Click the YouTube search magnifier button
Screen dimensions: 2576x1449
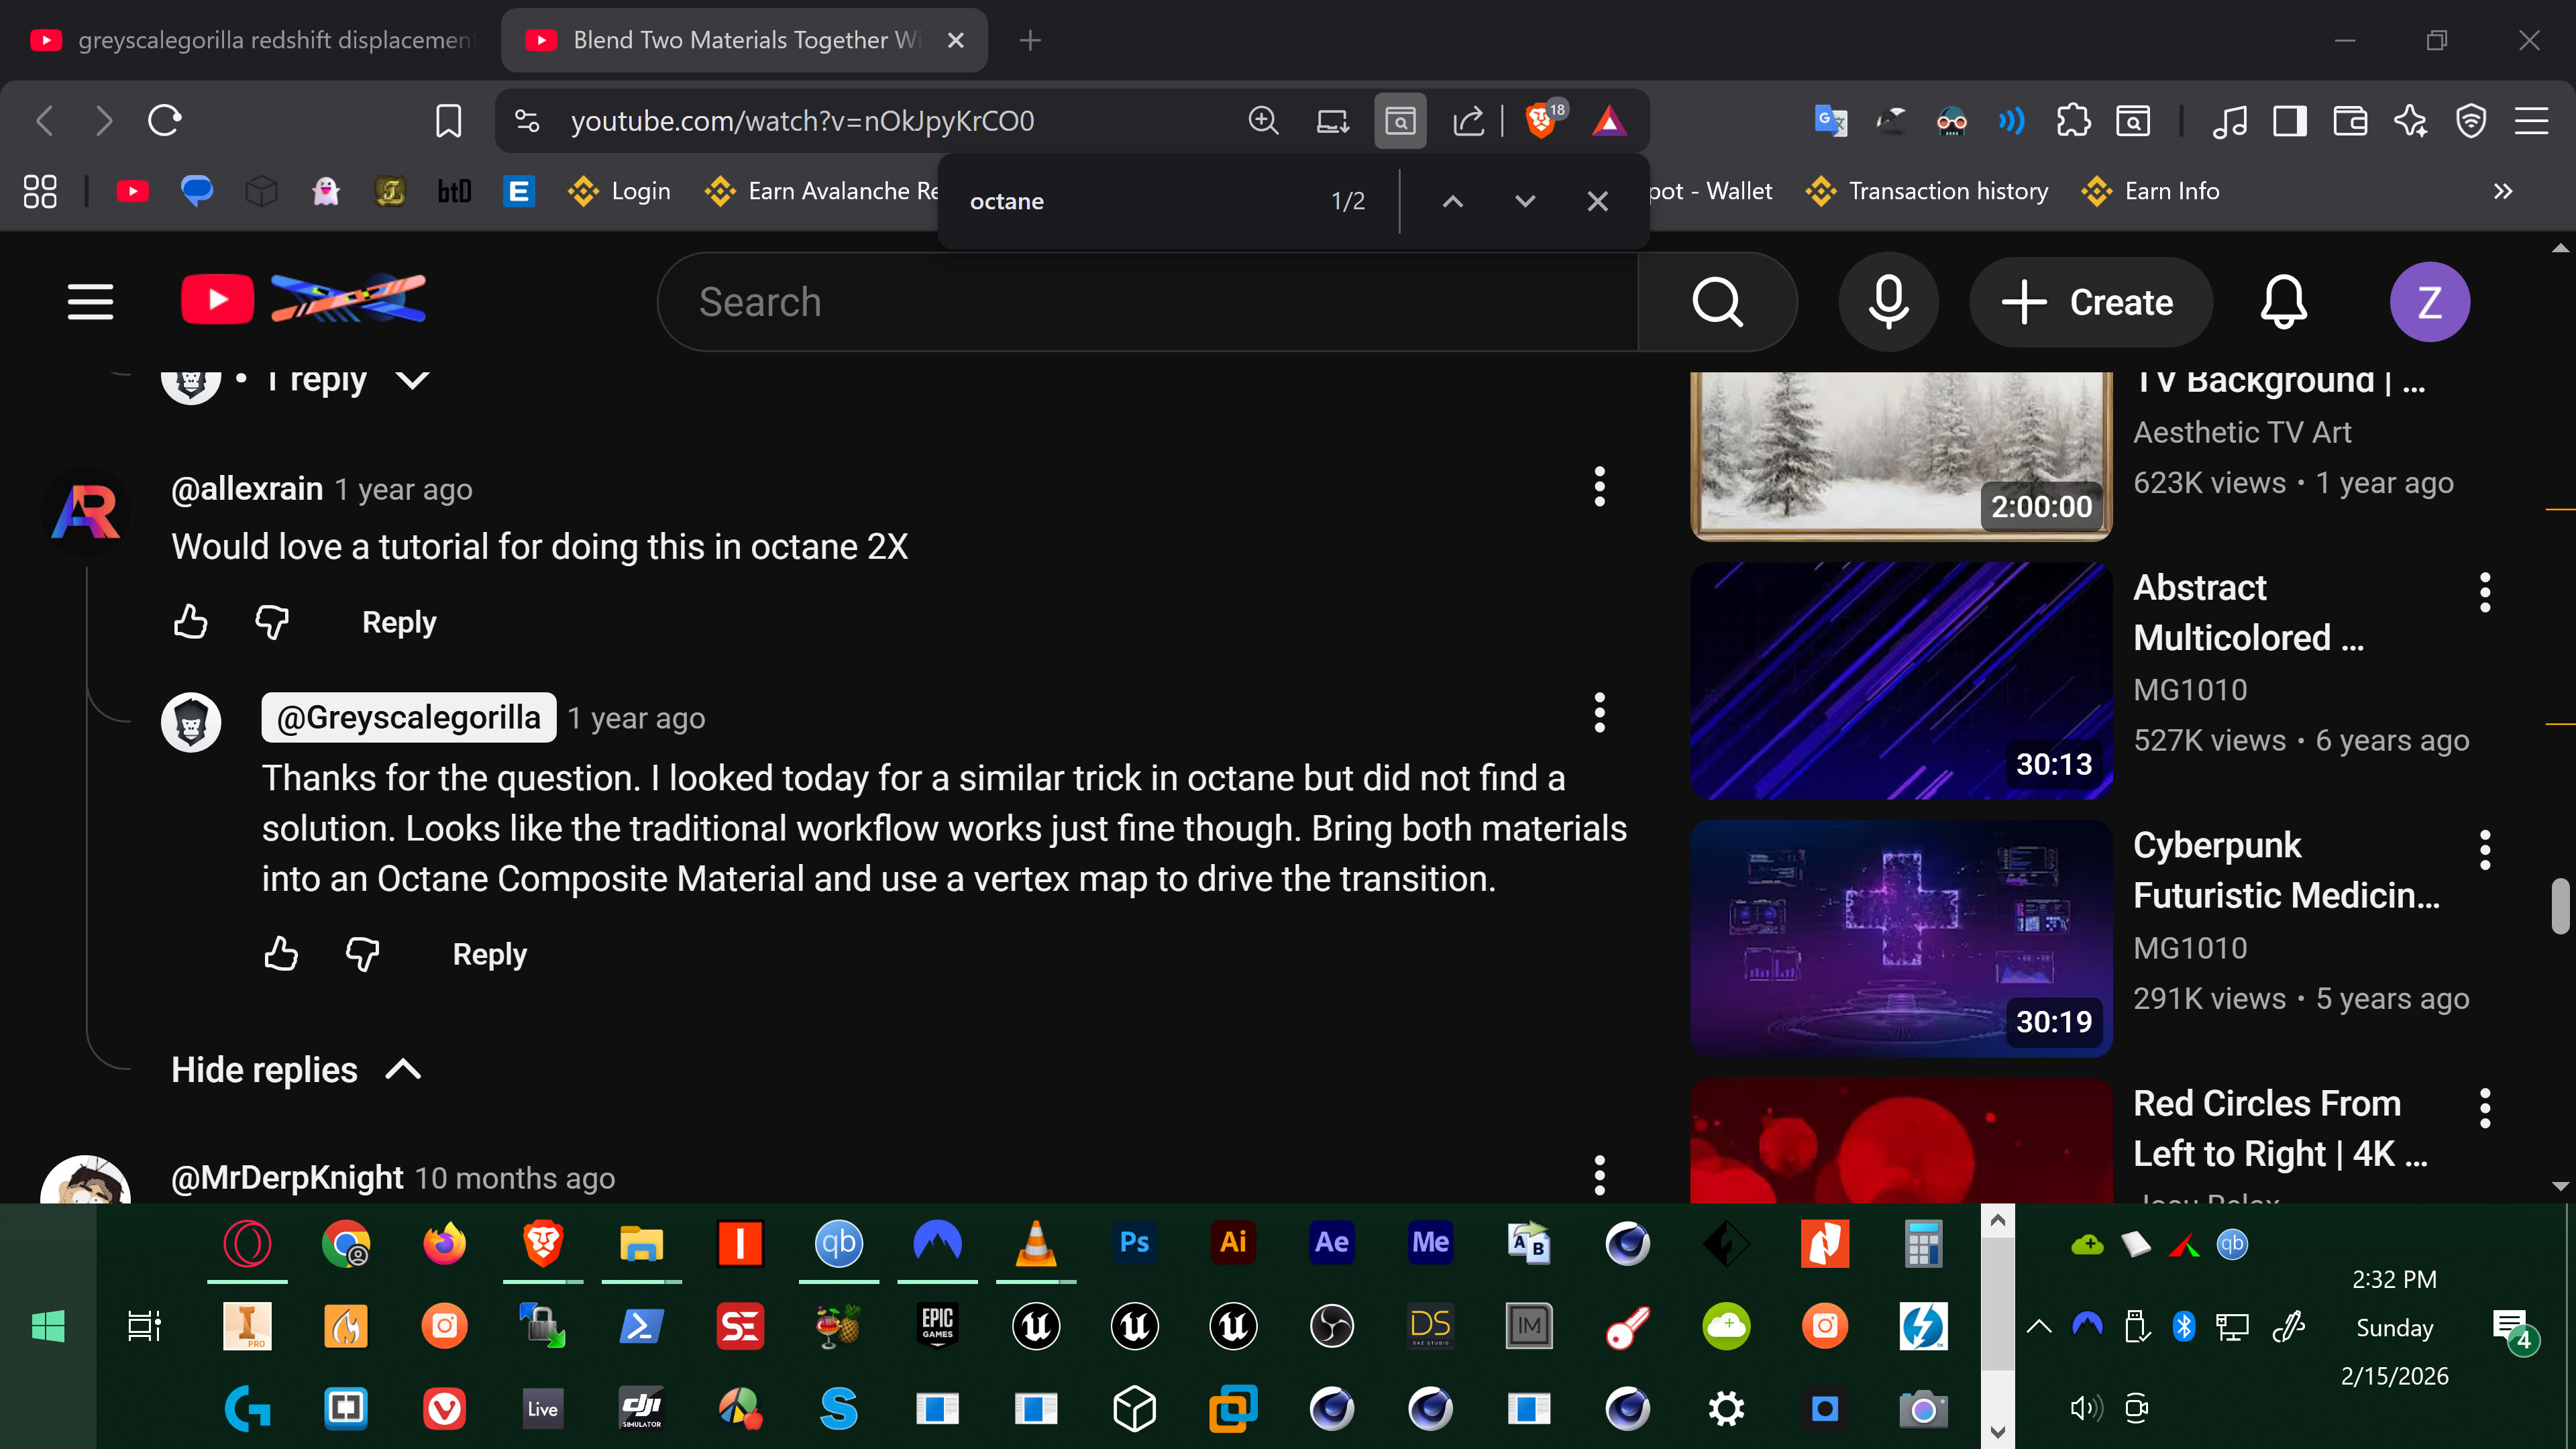[1717, 302]
